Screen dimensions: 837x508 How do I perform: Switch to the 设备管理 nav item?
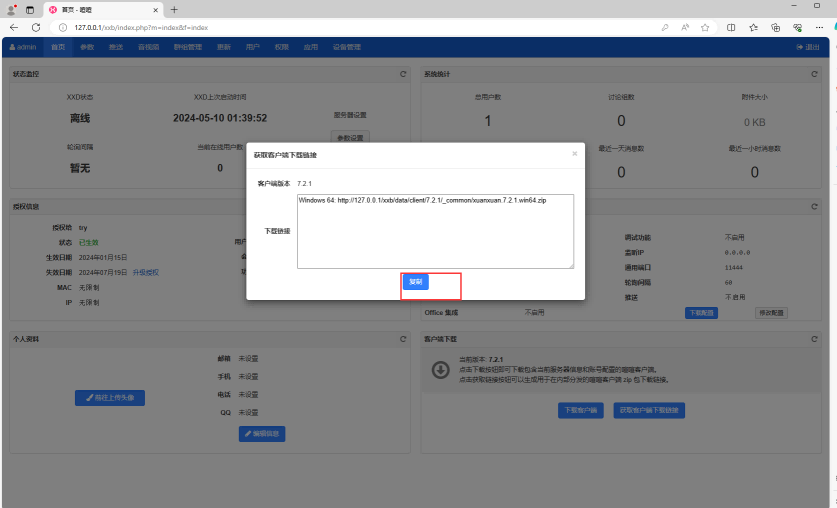[346, 47]
